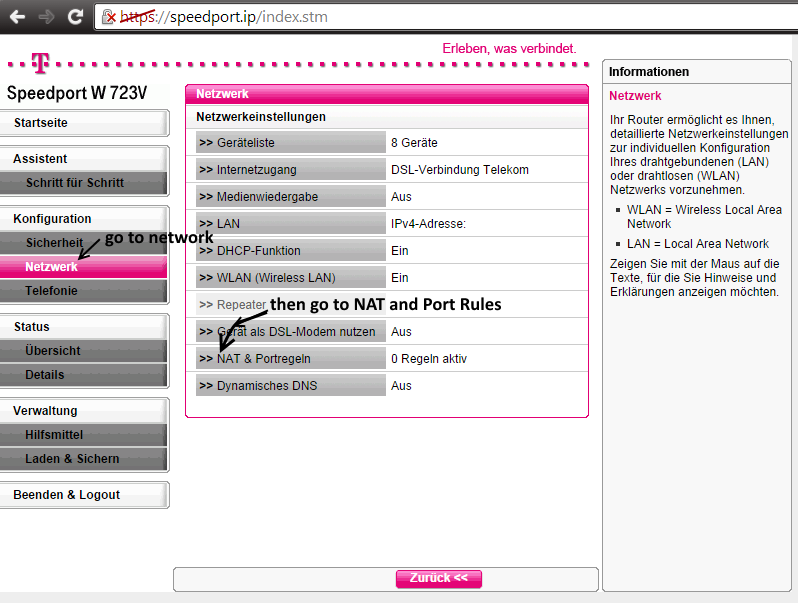The height and width of the screenshot is (603, 798).
Task: Click 'IPv4-Adresse:' value text
Action: point(428,223)
